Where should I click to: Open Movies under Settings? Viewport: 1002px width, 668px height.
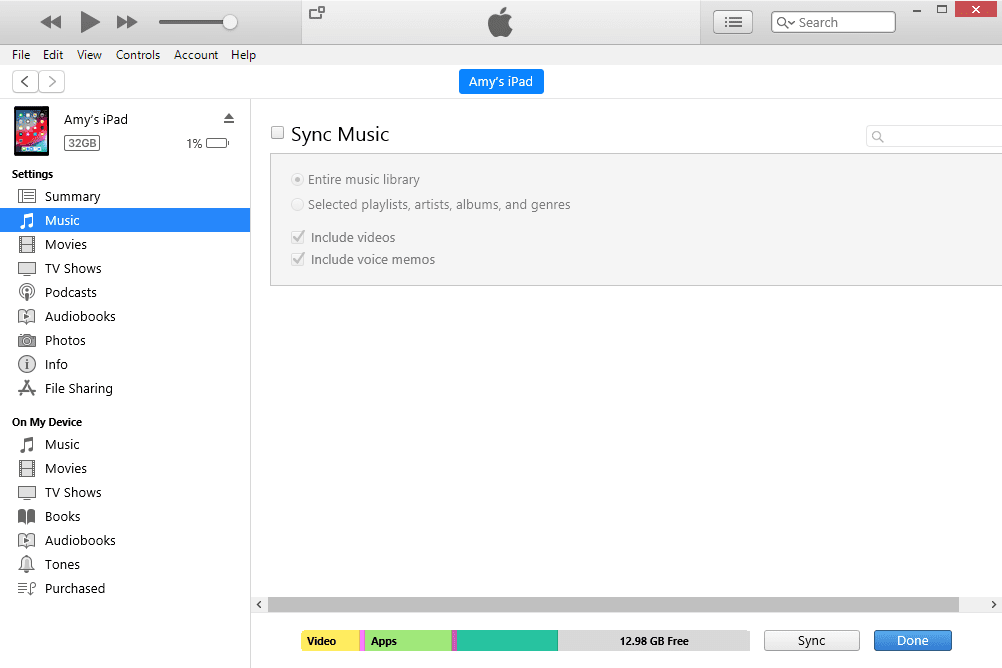pos(125,244)
